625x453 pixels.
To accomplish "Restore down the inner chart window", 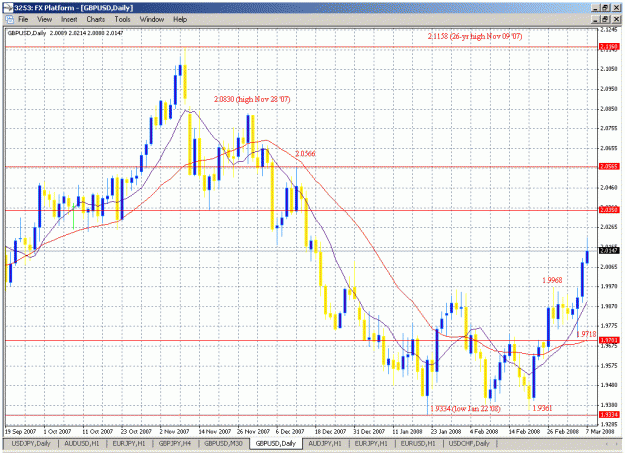I will [605, 19].
